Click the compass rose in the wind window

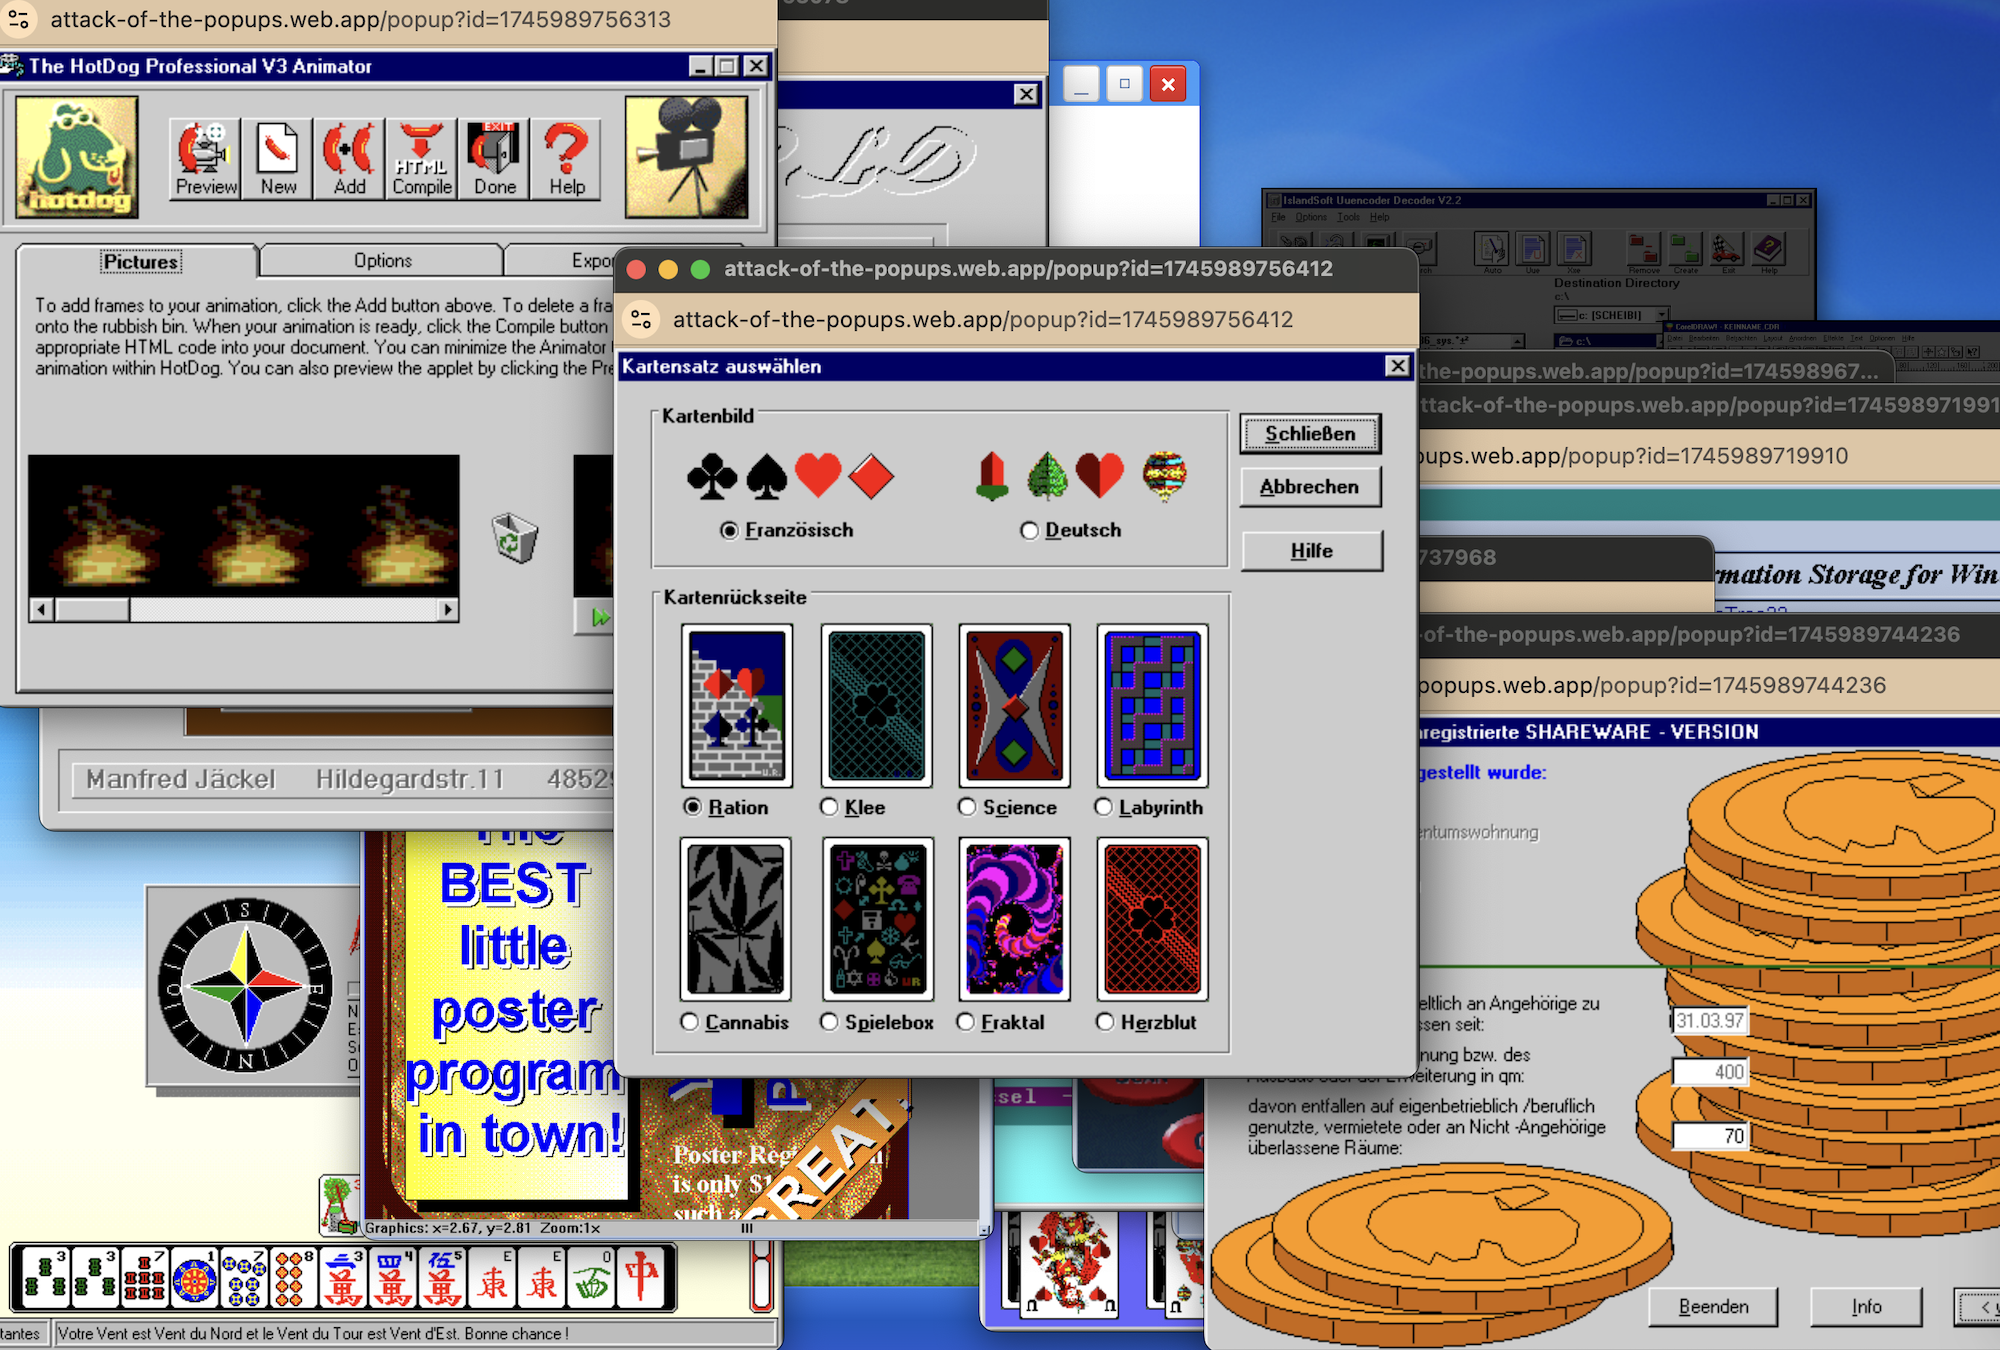[x=245, y=985]
